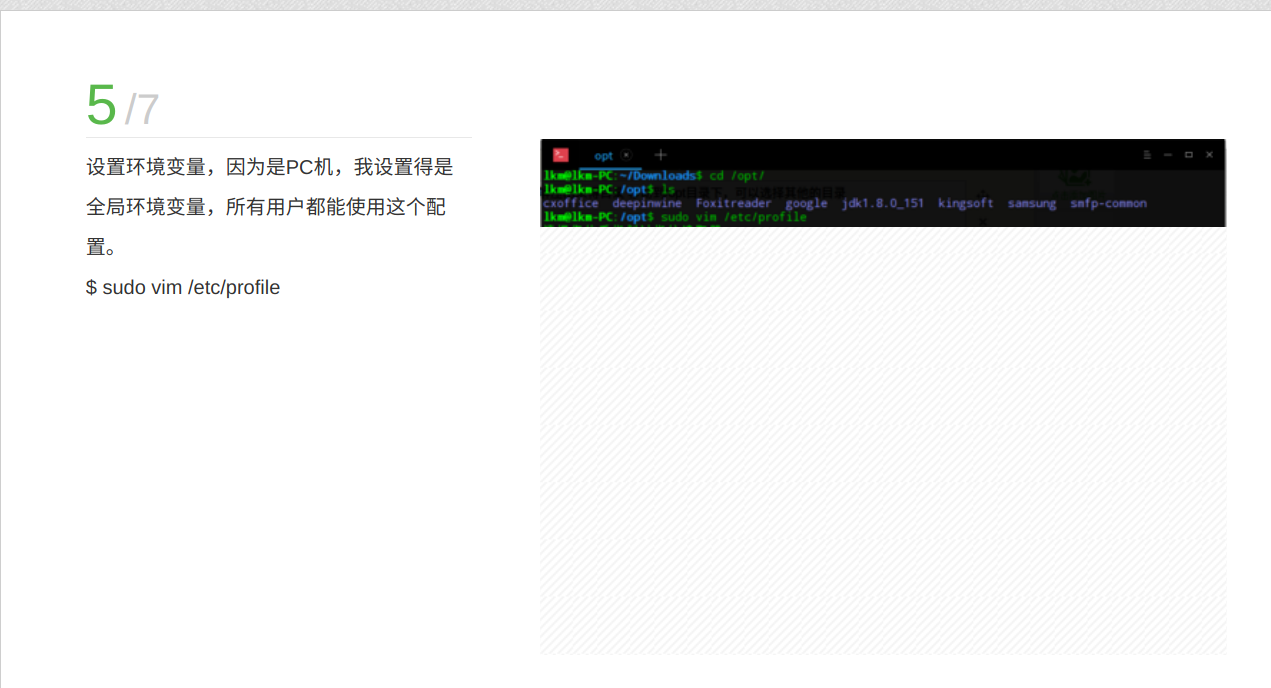Click the kingsoft entry in ls output
The image size is (1271, 688).
click(965, 203)
